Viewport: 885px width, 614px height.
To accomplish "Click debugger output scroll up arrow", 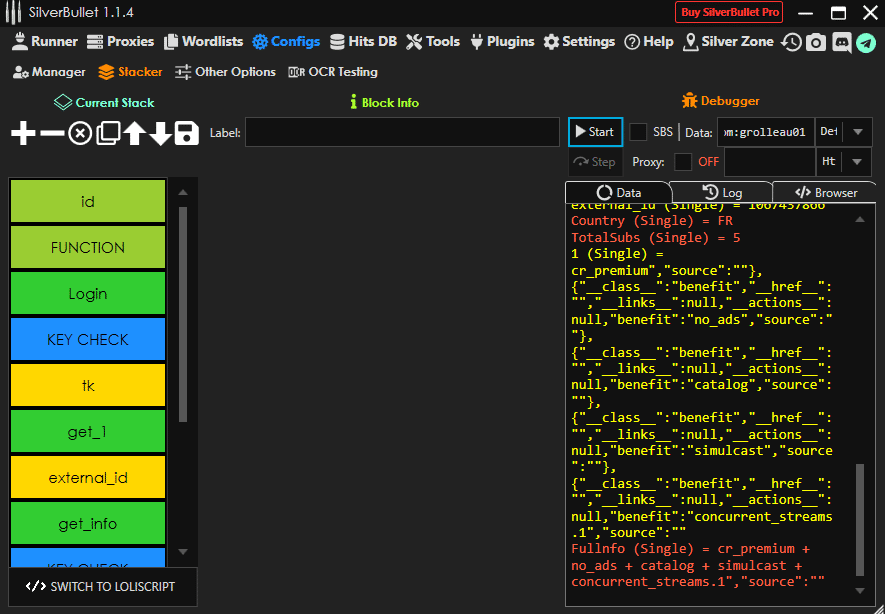I will point(860,220).
